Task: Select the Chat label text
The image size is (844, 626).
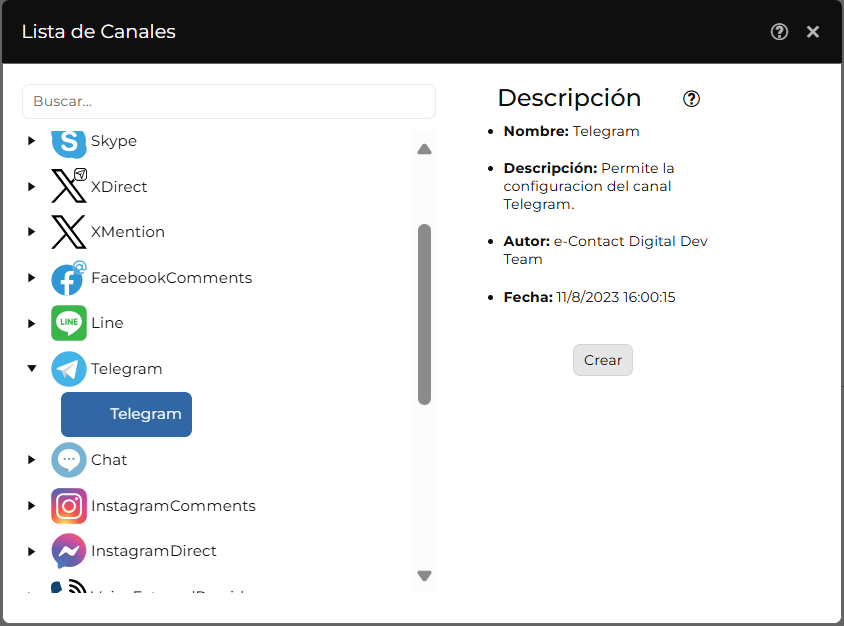Action: tap(109, 460)
